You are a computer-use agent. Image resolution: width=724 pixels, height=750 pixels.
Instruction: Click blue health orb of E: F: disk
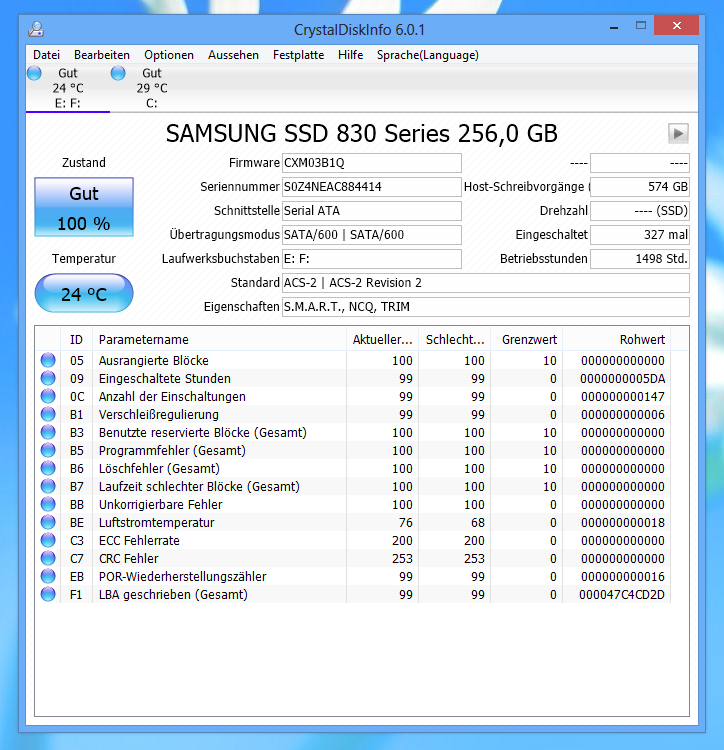click(x=34, y=73)
